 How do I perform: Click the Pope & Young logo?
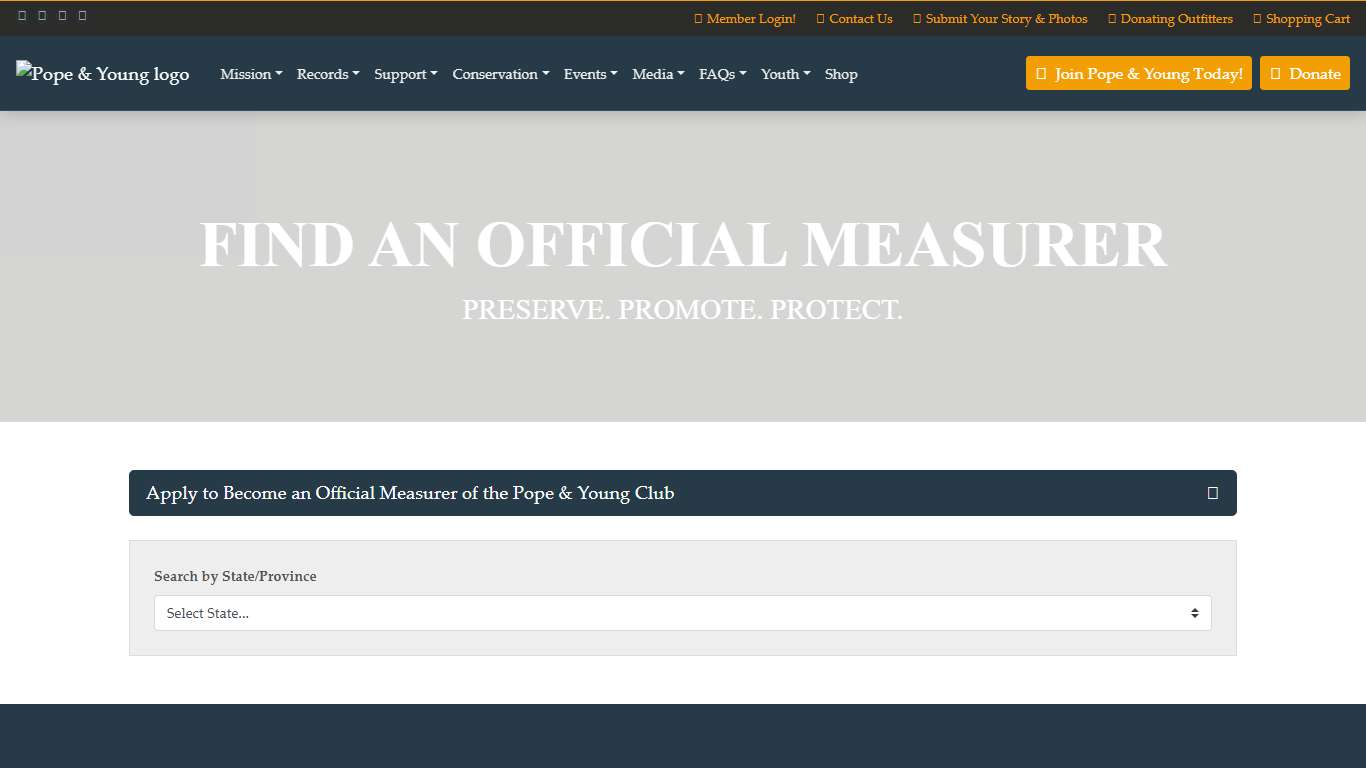pyautogui.click(x=102, y=74)
